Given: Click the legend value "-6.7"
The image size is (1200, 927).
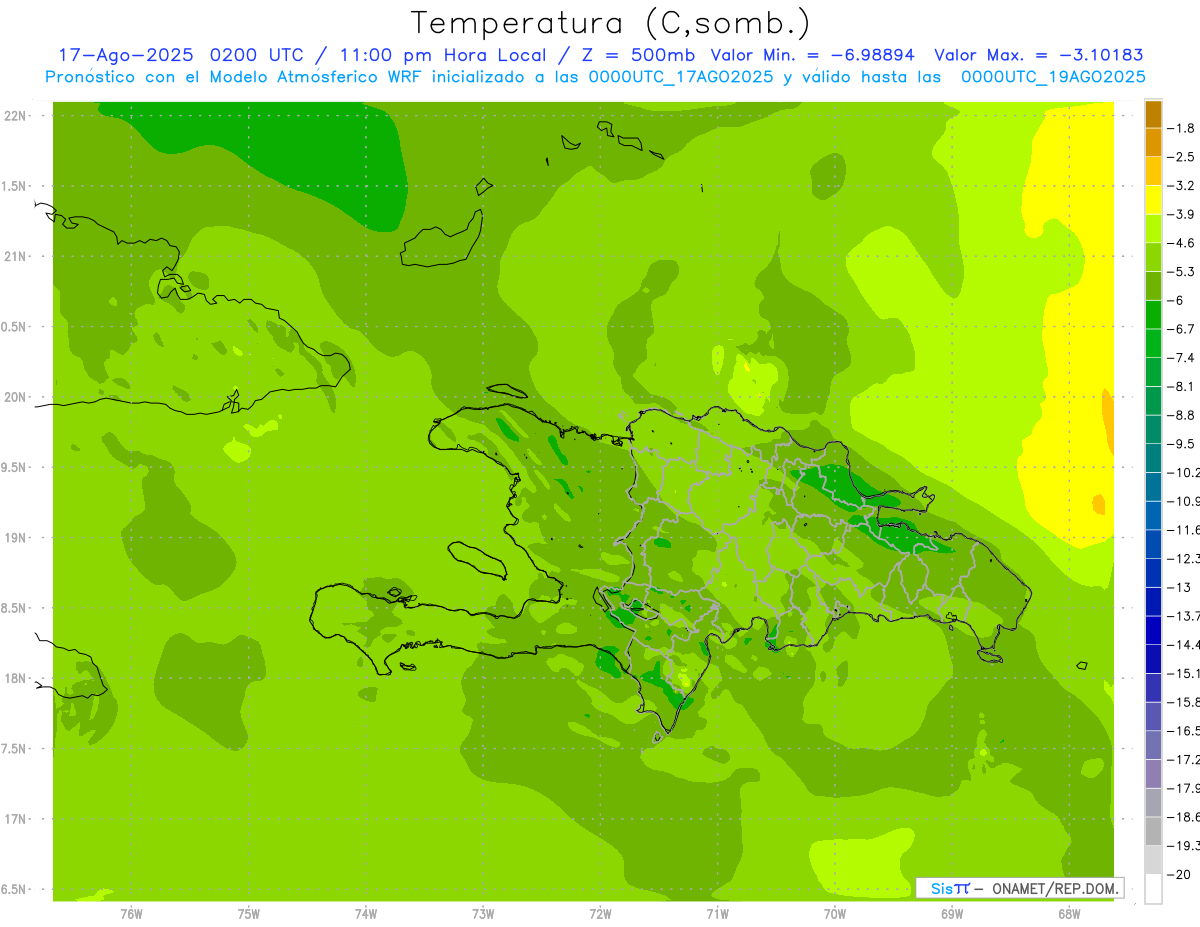Looking at the screenshot, I should point(1181,329).
